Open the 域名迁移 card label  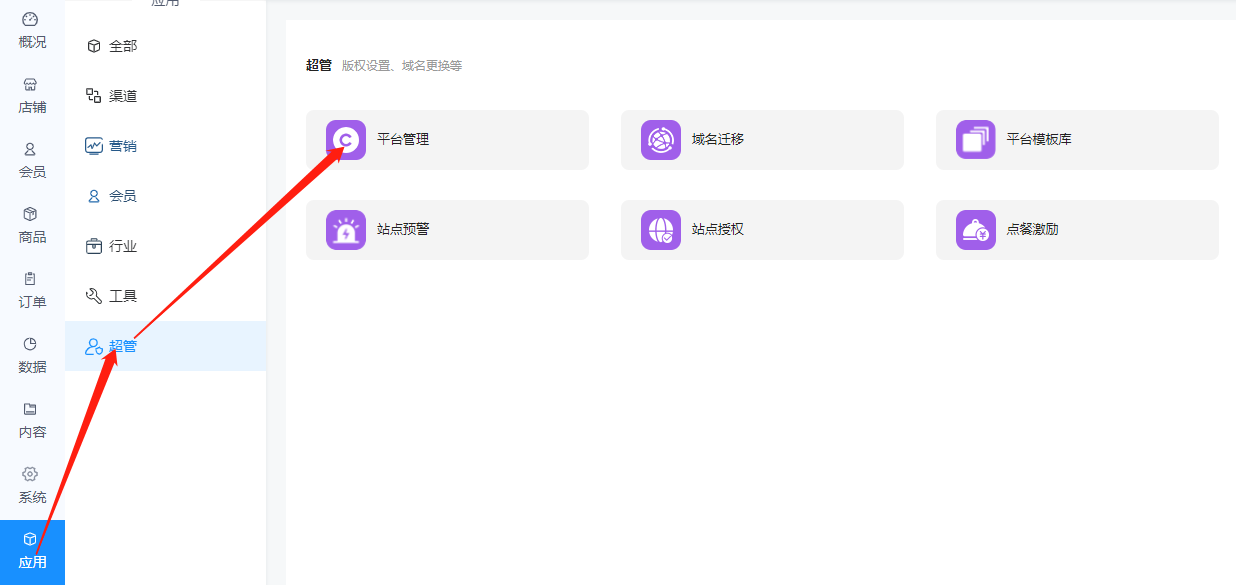(718, 139)
